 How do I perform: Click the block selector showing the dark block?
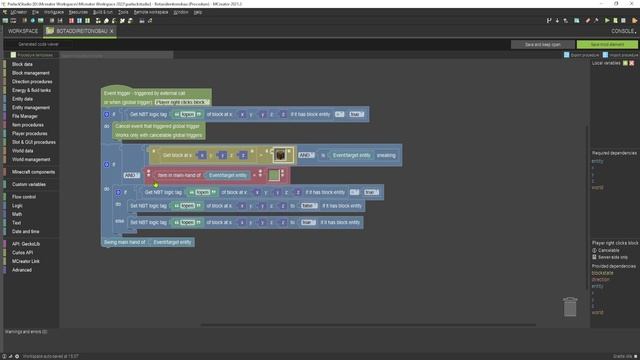280,155
